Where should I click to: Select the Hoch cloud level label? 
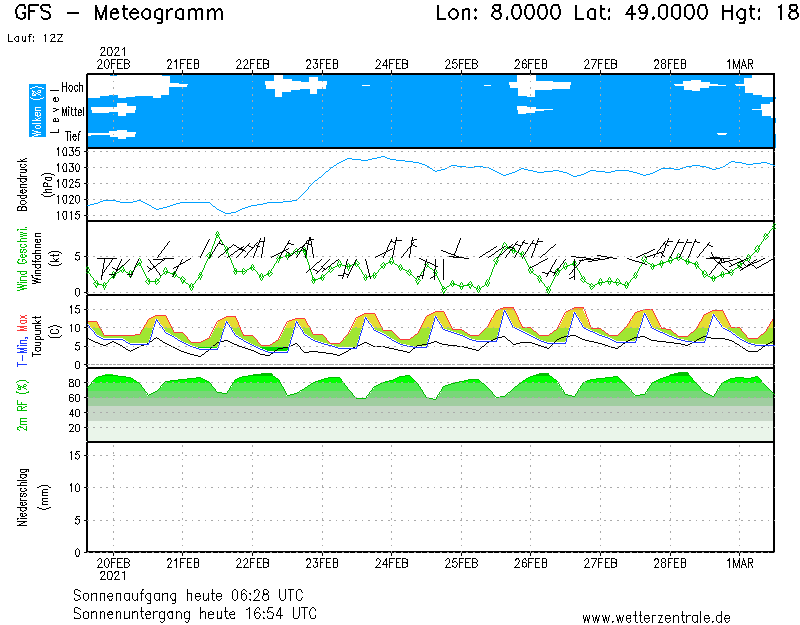coord(72,88)
